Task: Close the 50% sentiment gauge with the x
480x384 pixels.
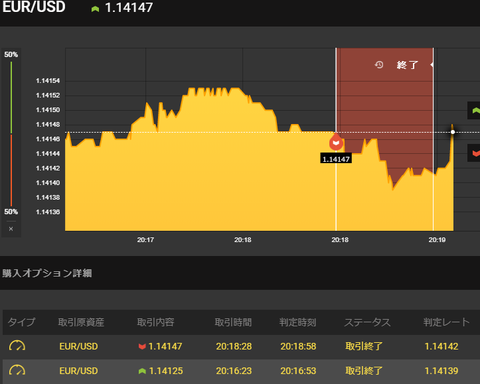Action: coord(11,229)
